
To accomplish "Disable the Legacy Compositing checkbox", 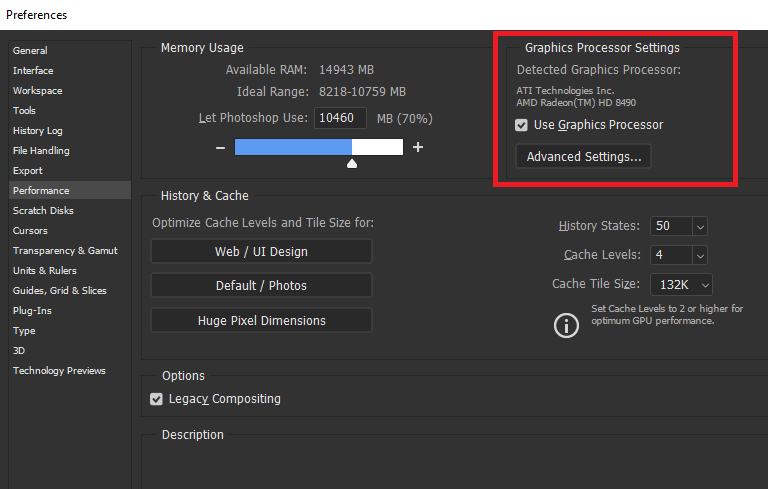I will pyautogui.click(x=156, y=399).
